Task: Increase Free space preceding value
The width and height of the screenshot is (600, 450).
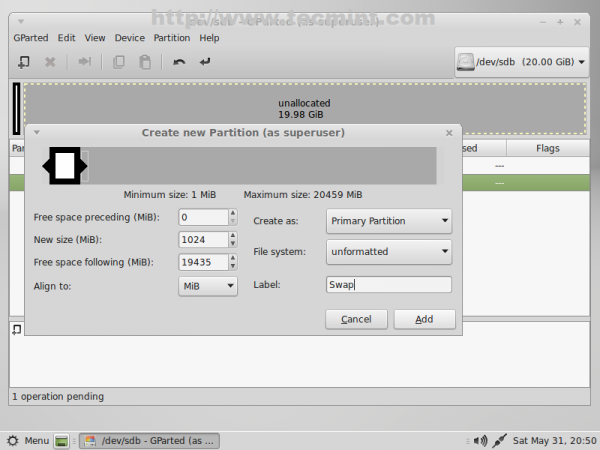Action: (x=233, y=213)
